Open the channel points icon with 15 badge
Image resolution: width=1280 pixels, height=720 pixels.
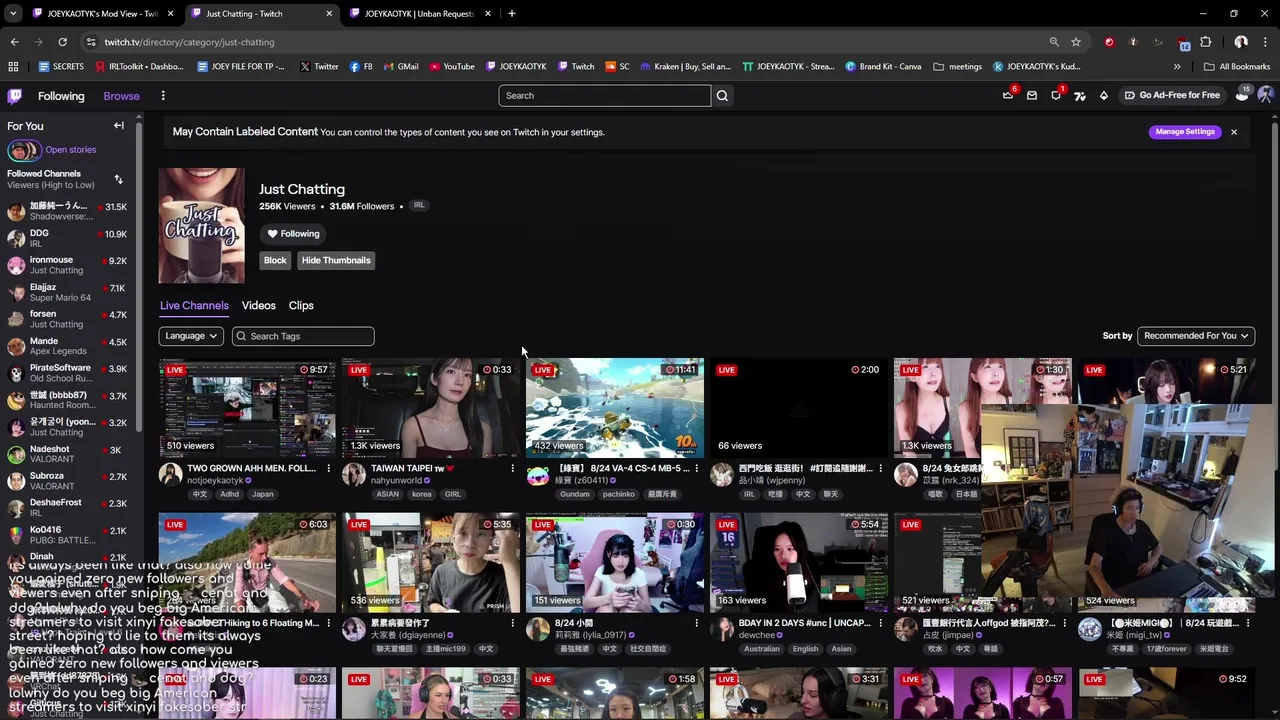[x=1243, y=94]
